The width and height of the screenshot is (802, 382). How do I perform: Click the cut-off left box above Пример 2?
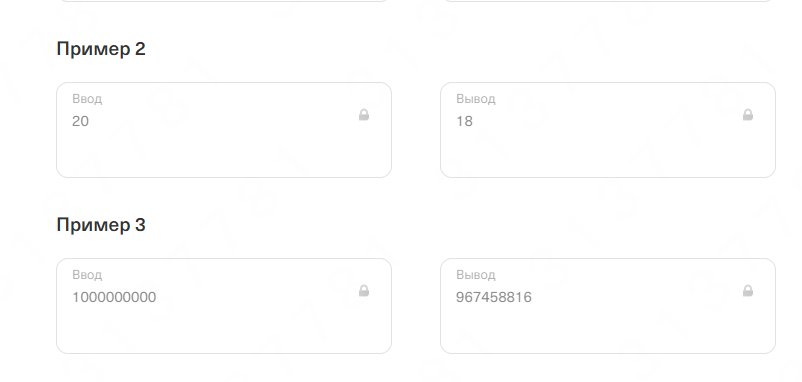224,1
